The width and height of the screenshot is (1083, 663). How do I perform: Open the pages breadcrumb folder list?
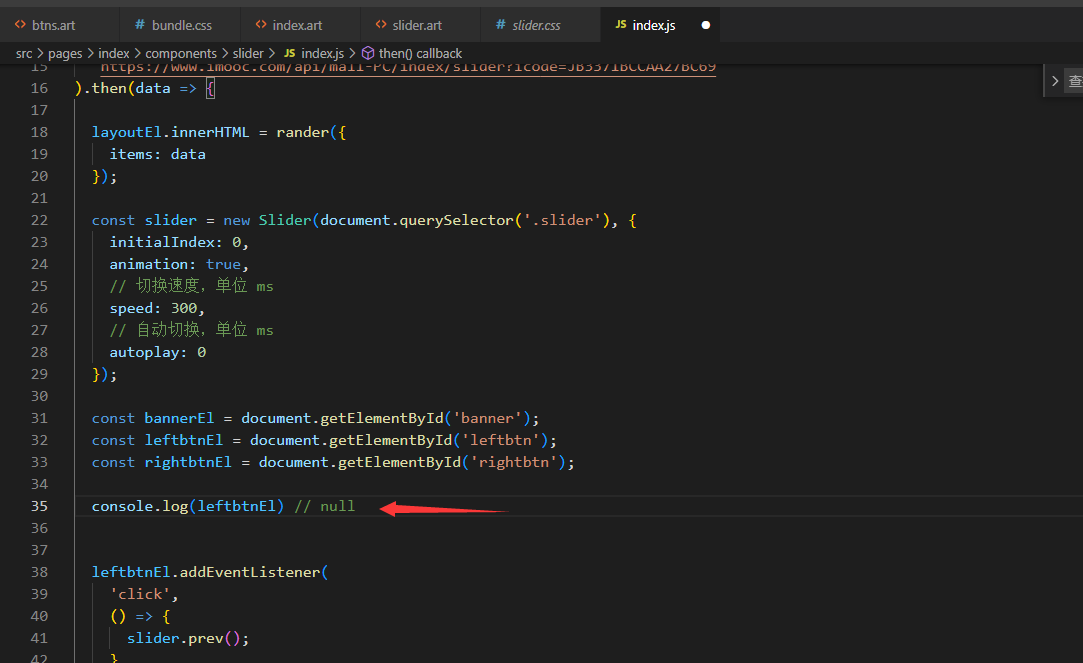click(65, 53)
